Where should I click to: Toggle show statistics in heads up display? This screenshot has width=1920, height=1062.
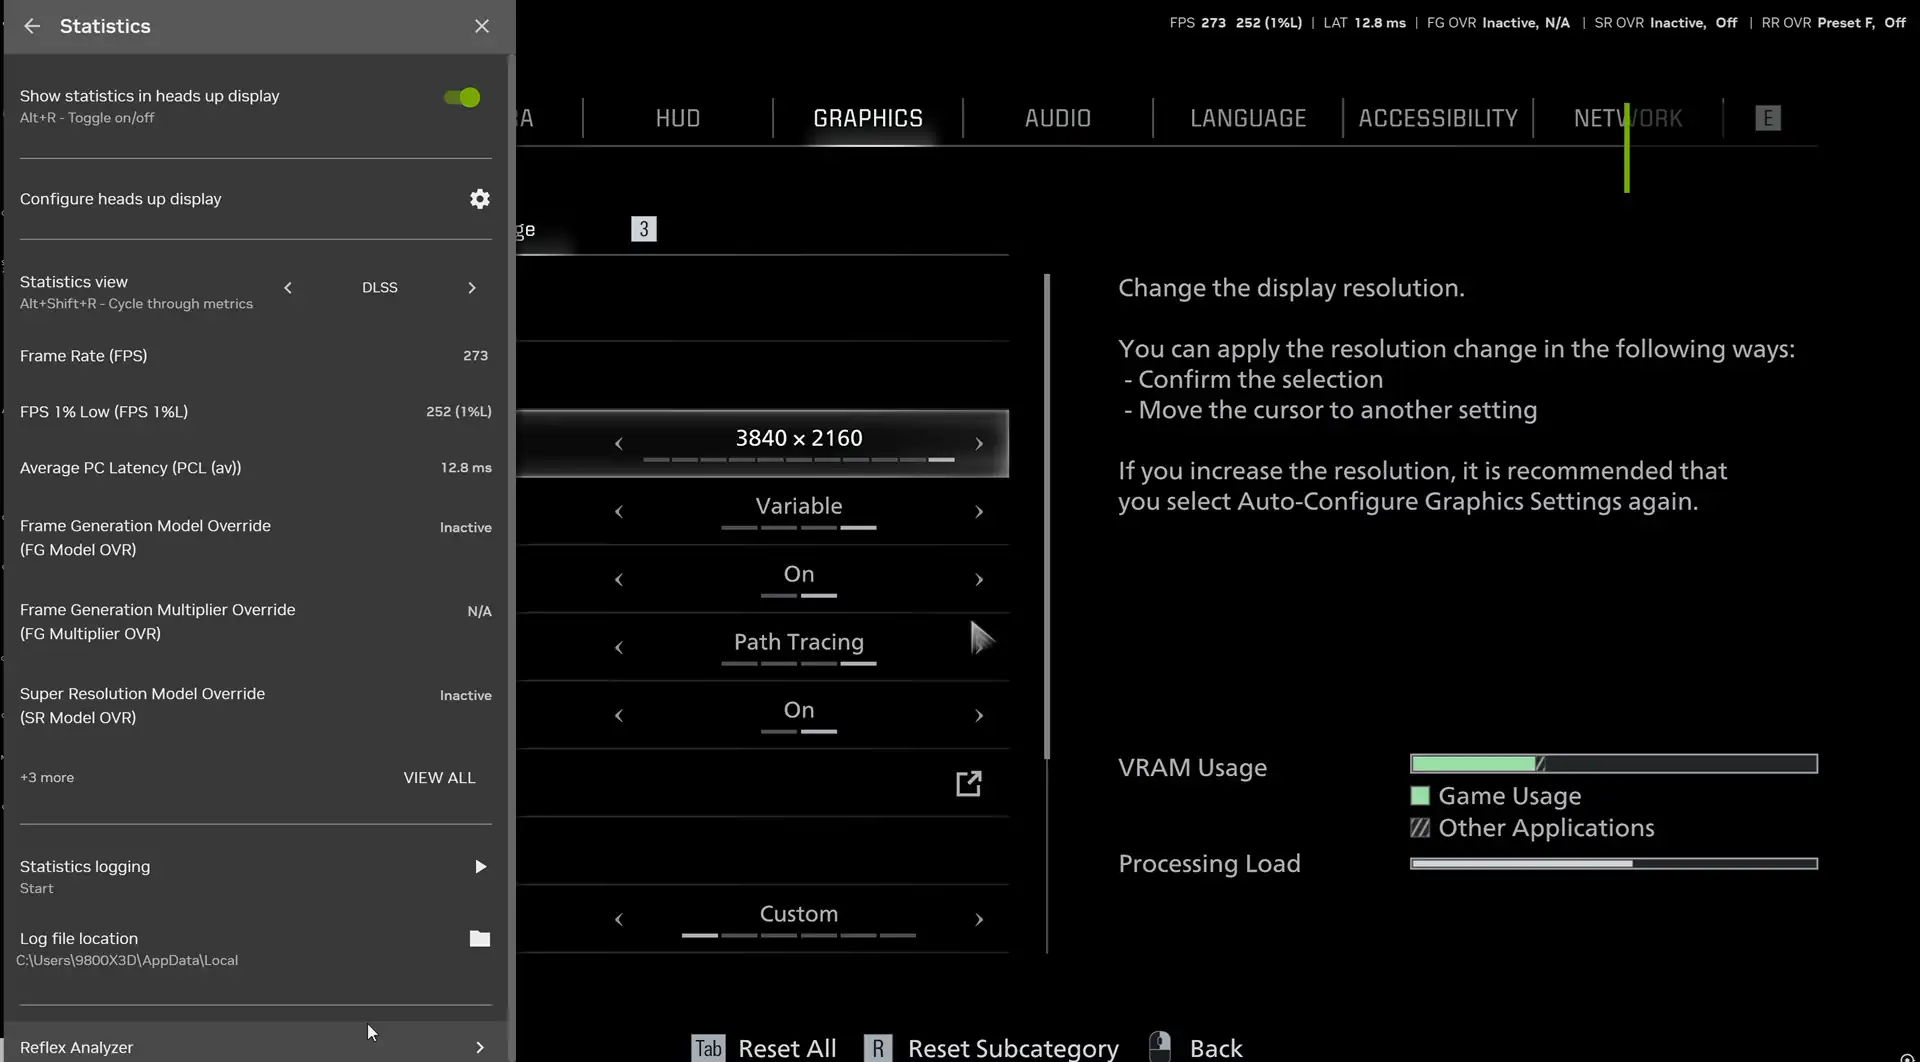462,97
